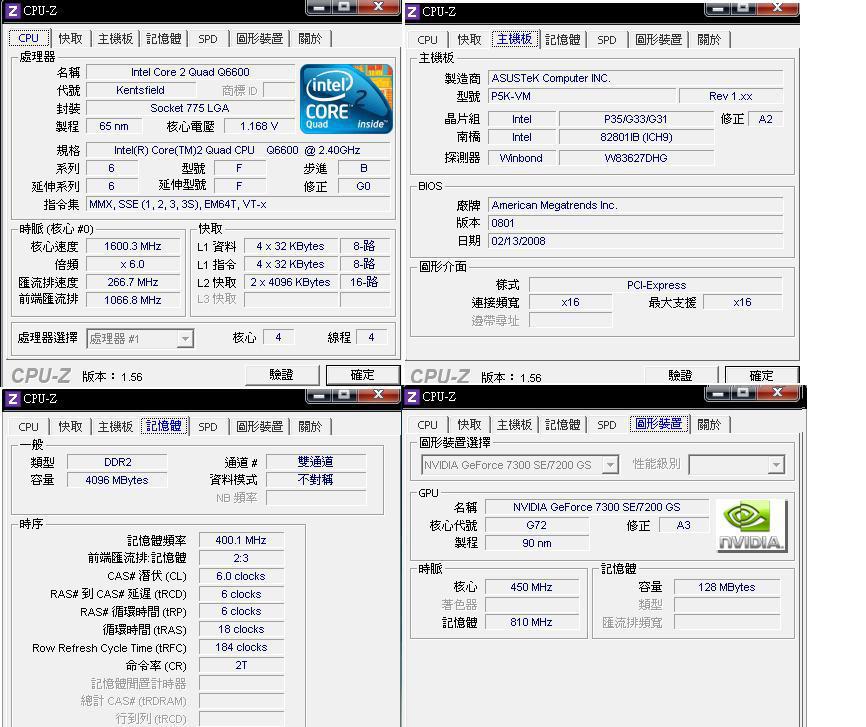This screenshot has height=727, width=866.
Task: Click the Kentsfield code name value
Action: click(x=140, y=90)
